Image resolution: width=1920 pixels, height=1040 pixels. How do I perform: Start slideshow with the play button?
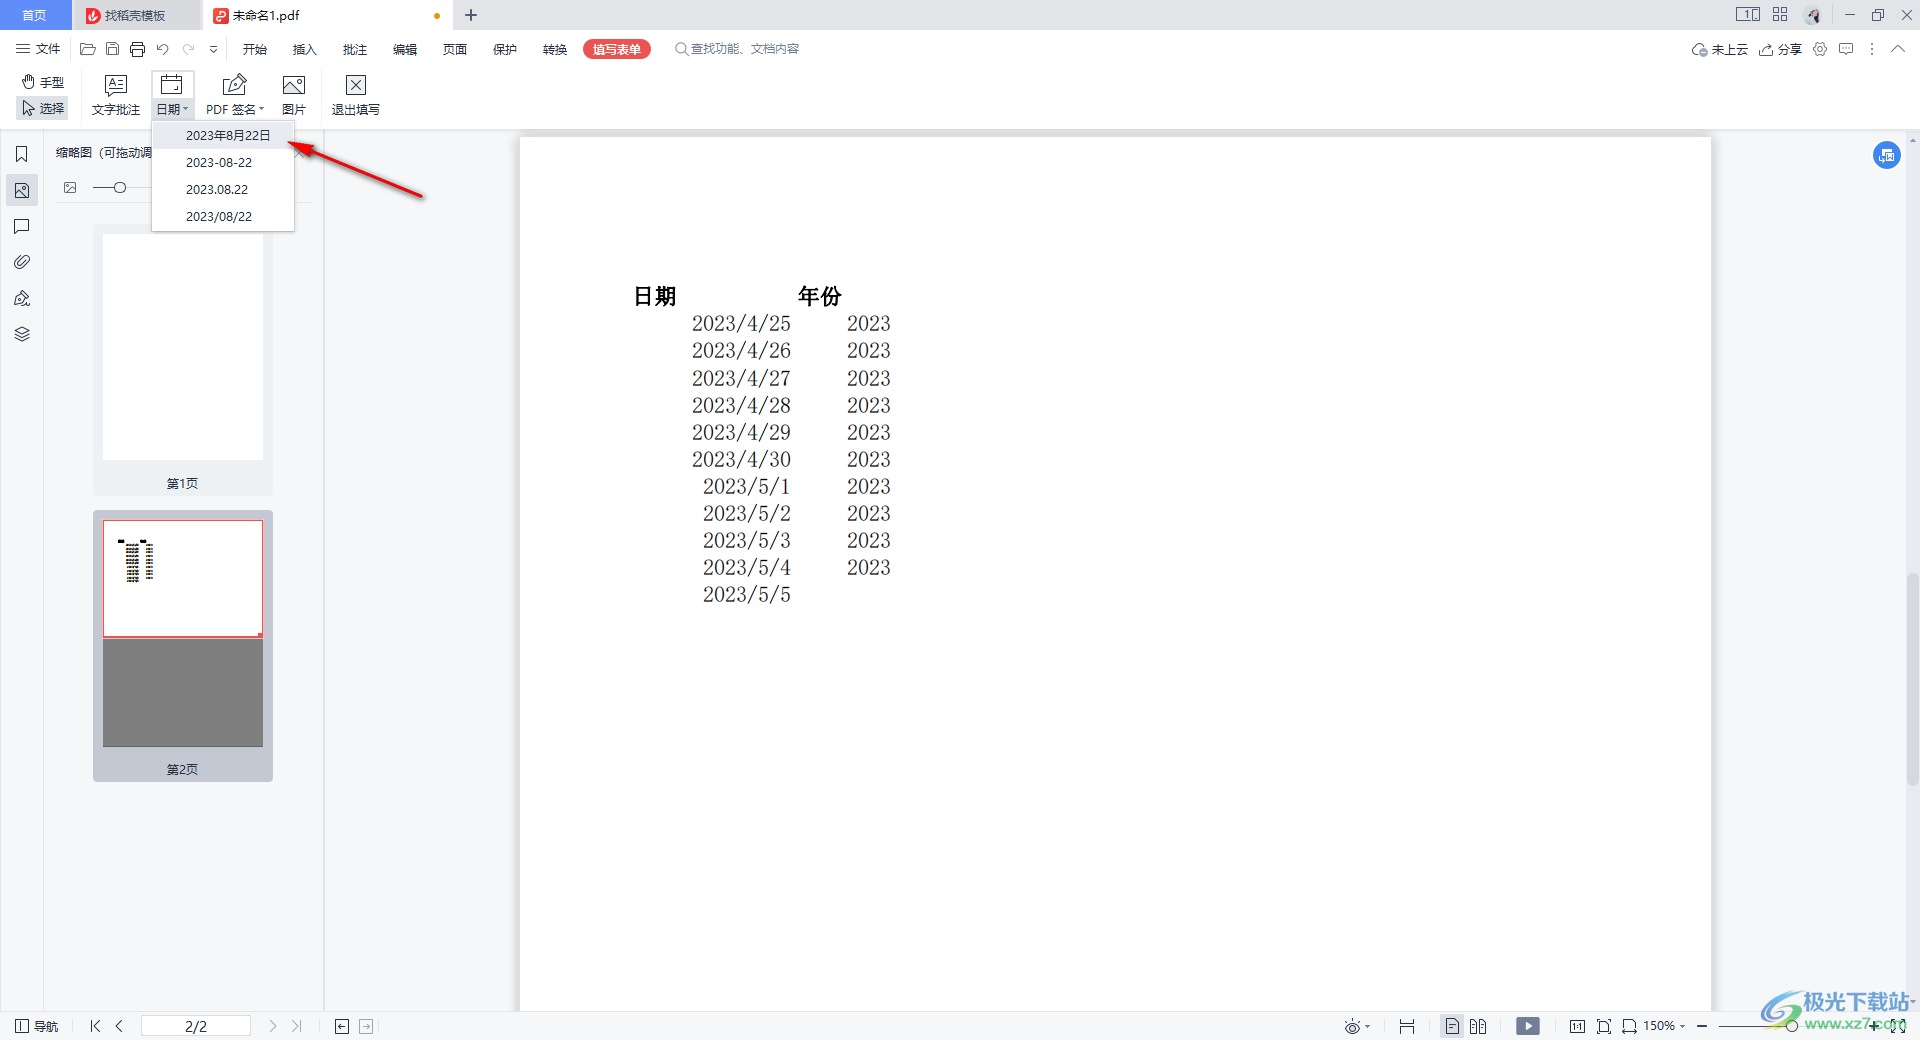(x=1528, y=1026)
